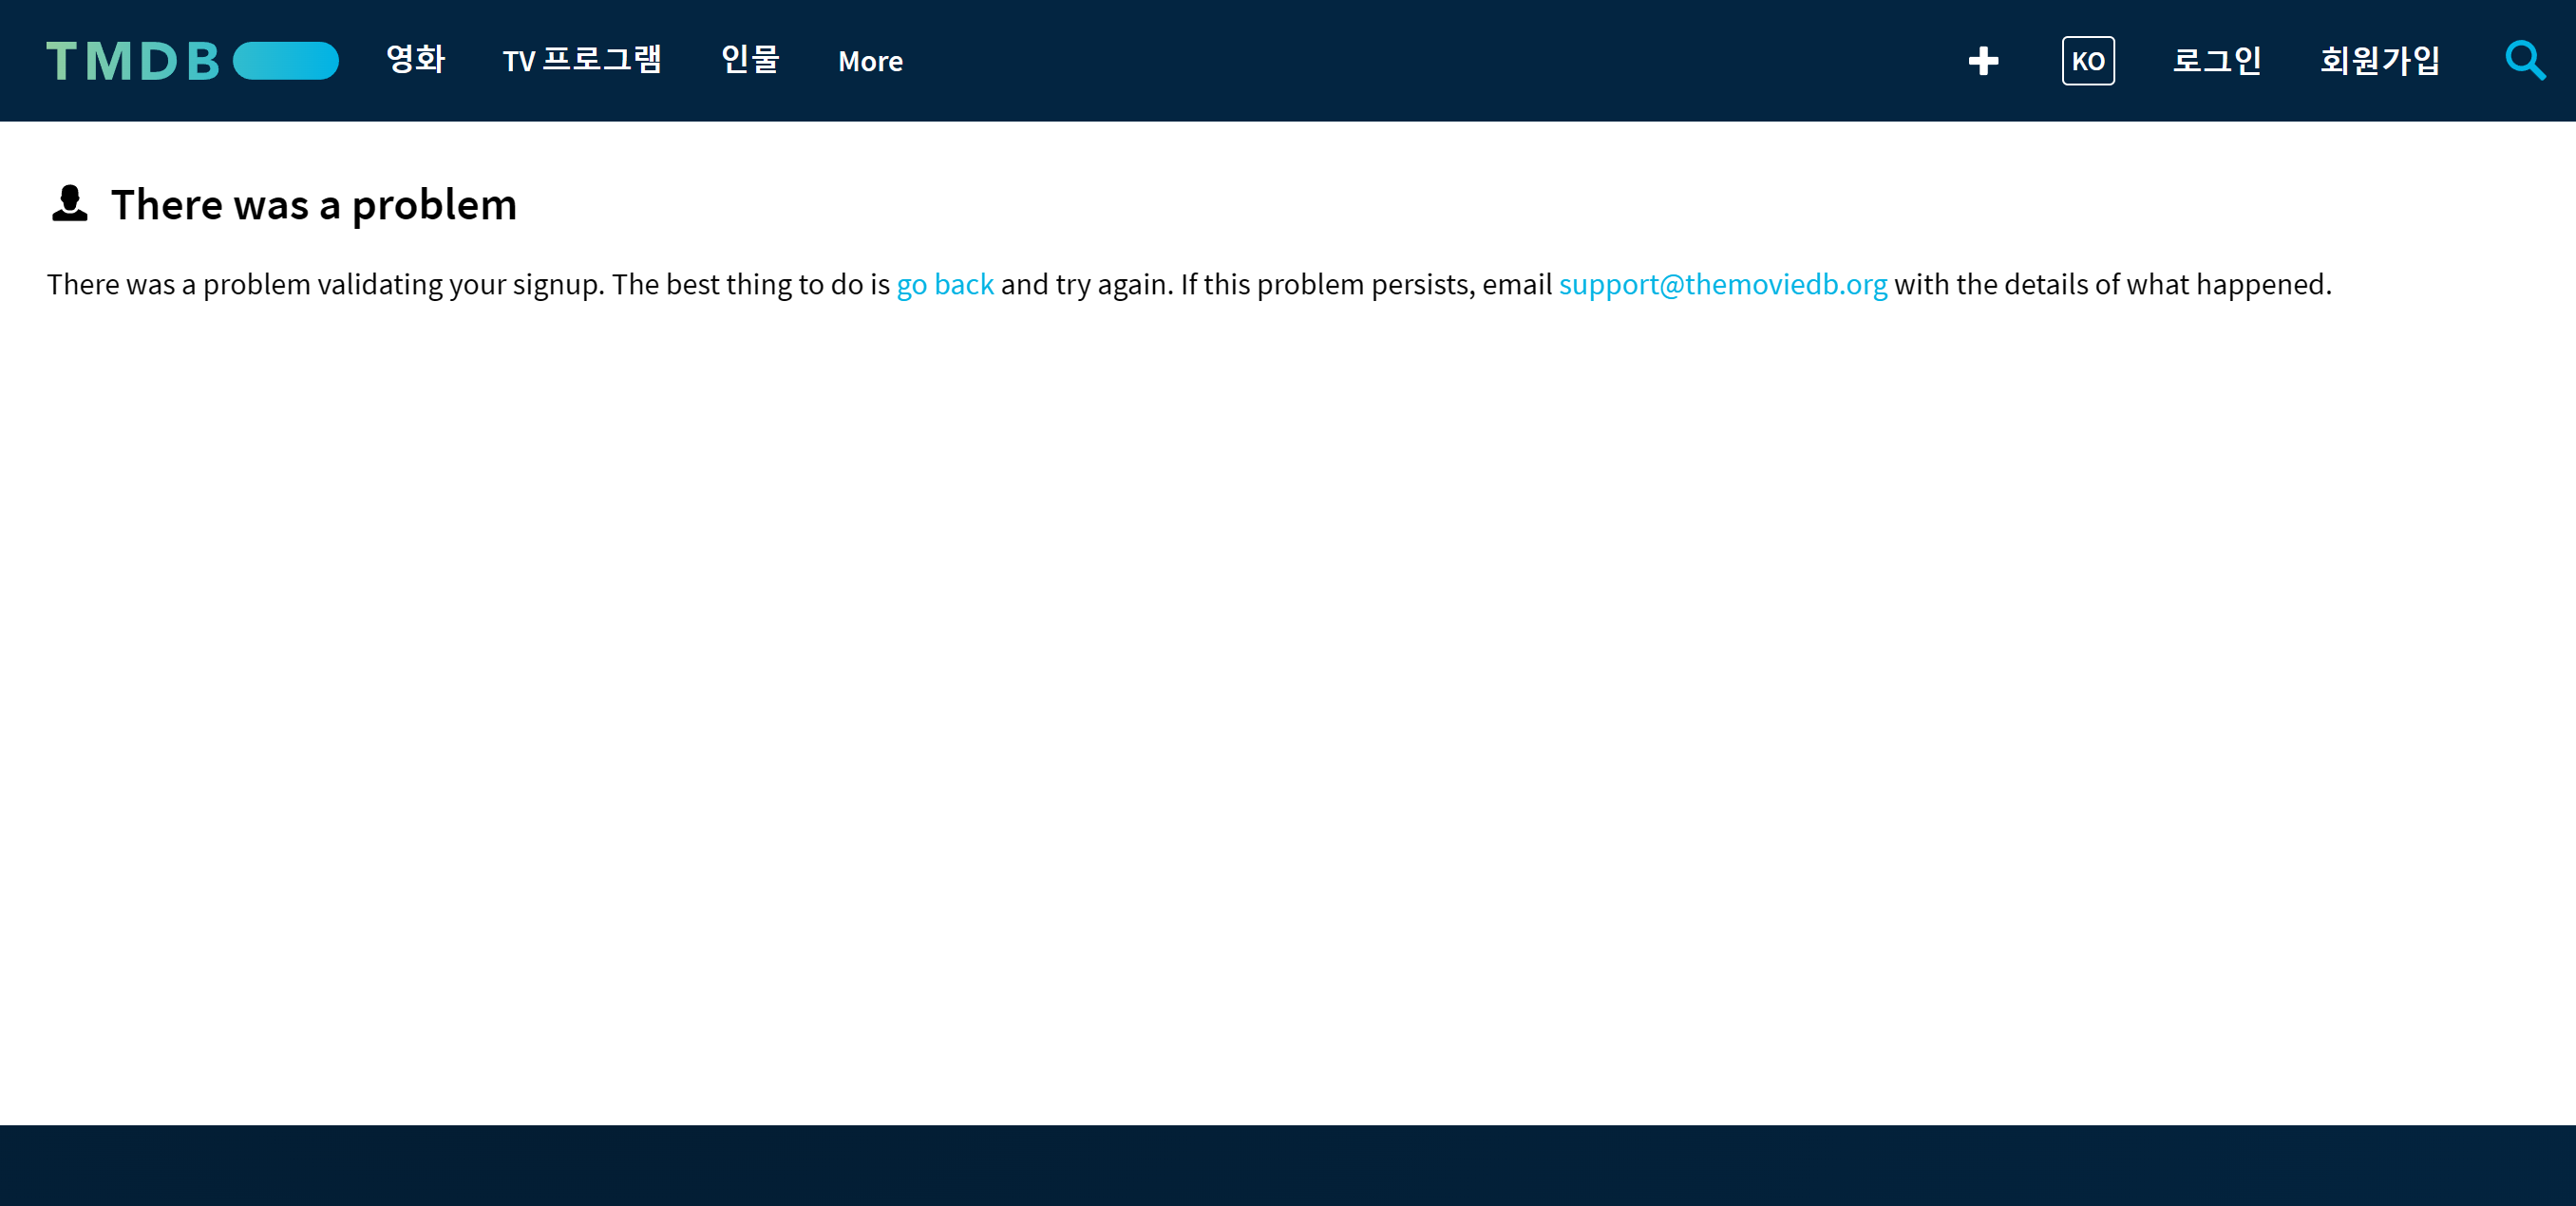Open the TV 프로그램 menu
This screenshot has width=2576, height=1206.
(x=582, y=60)
